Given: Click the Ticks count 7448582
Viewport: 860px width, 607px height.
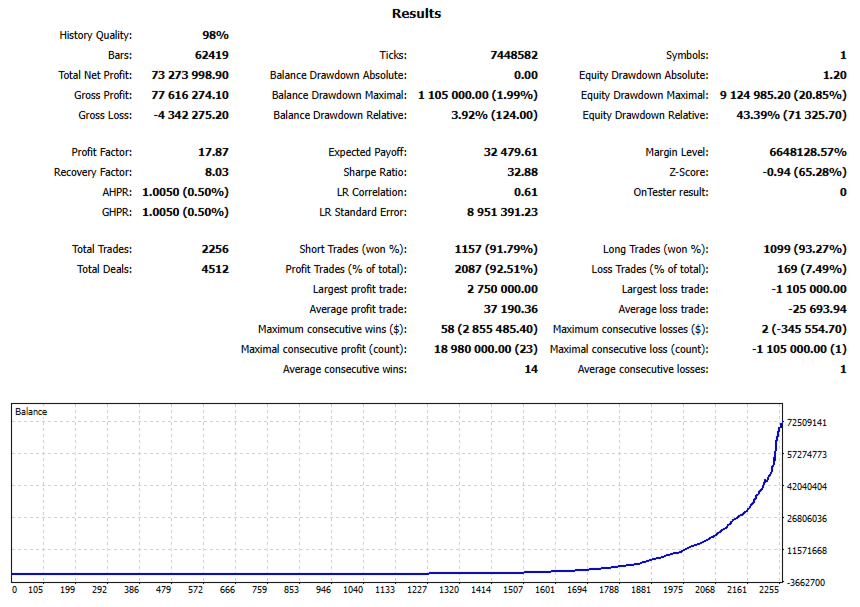Looking at the screenshot, I should 514,55.
